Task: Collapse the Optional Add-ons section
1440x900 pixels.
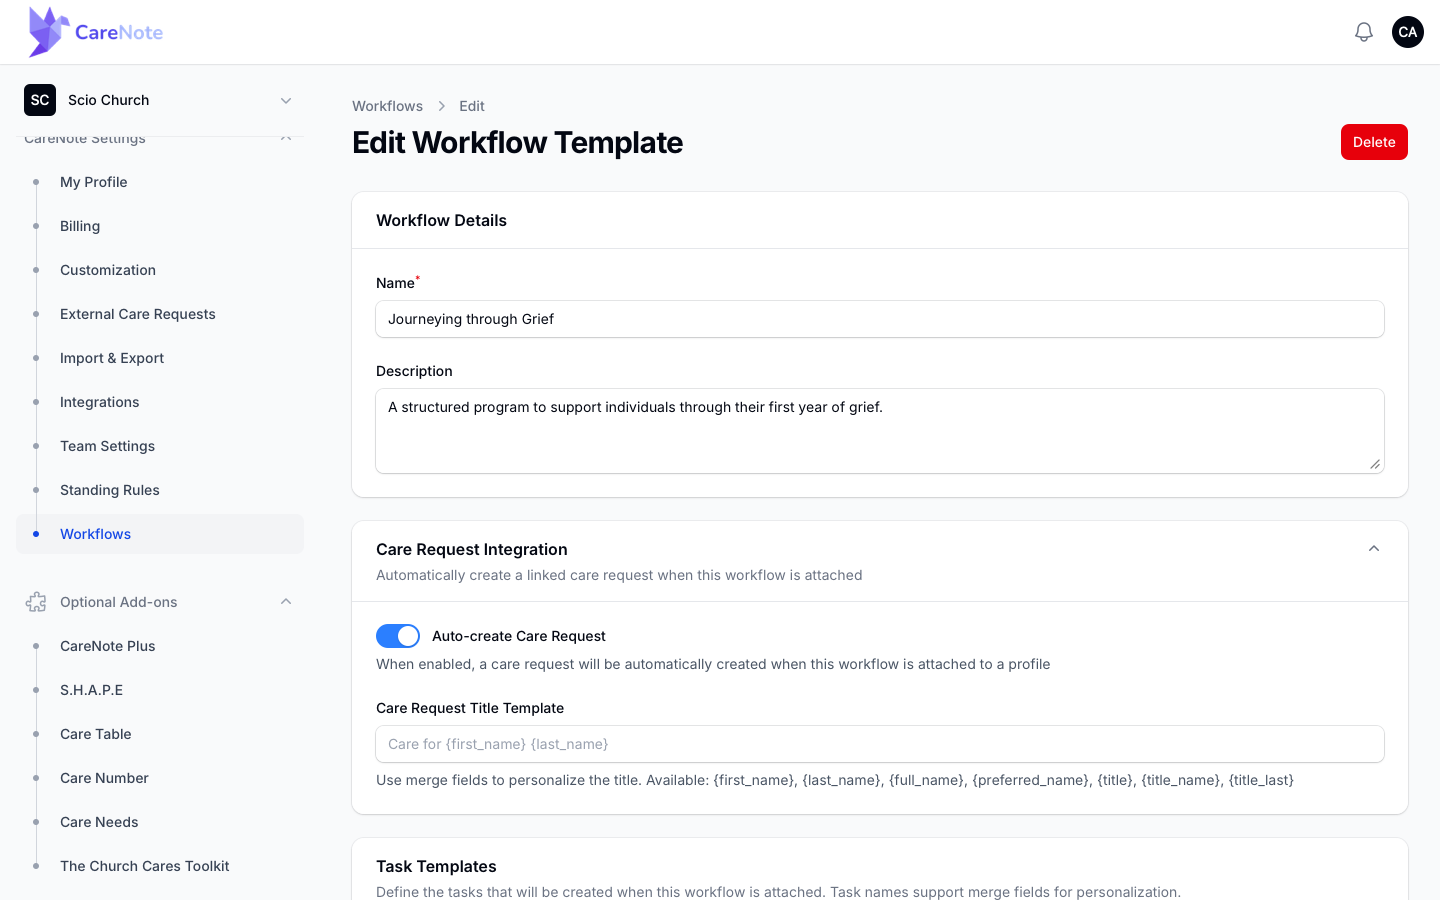Action: click(286, 602)
